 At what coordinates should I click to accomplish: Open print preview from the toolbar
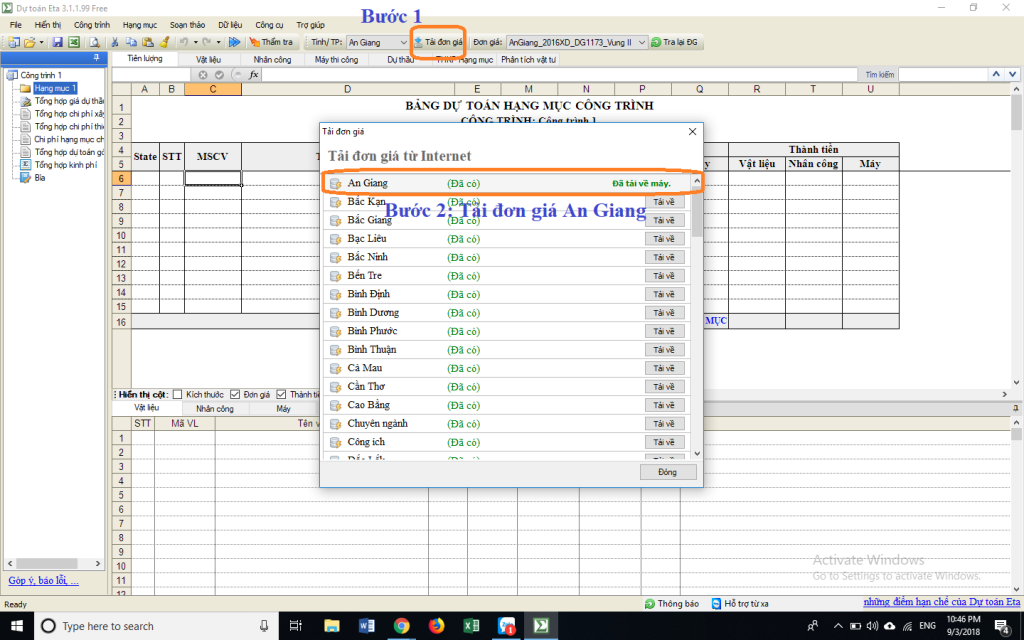(94, 42)
